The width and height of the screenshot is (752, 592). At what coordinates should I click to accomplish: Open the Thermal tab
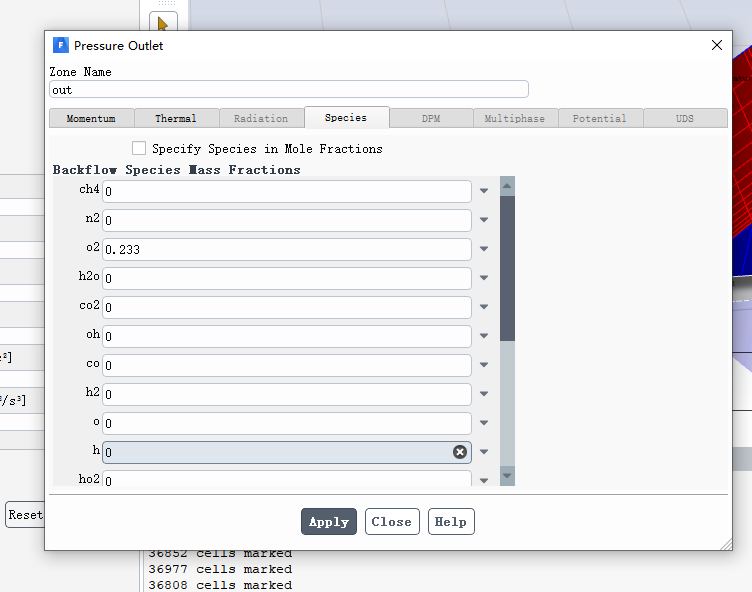pyautogui.click(x=176, y=118)
